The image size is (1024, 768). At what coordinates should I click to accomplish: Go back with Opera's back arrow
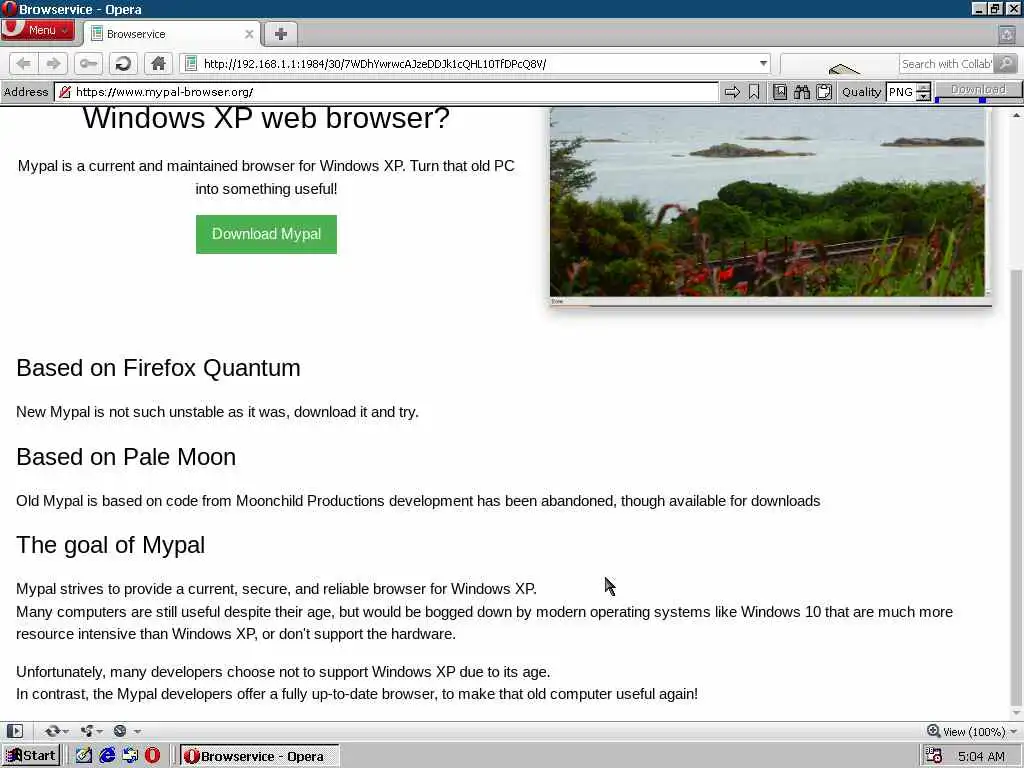(x=24, y=63)
